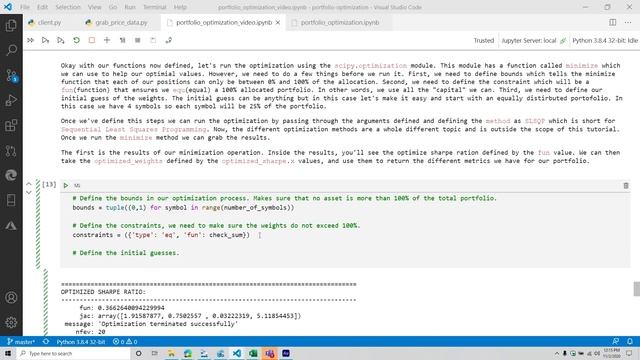Open the Terminal menu
Viewport: 640px width, 360px height.
tap(155, 7)
